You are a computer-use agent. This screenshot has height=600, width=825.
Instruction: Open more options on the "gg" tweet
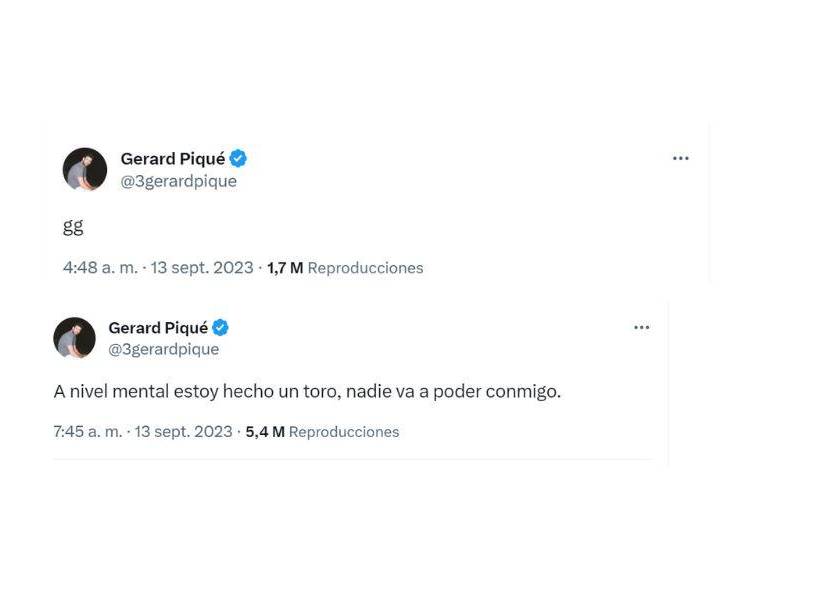click(681, 158)
